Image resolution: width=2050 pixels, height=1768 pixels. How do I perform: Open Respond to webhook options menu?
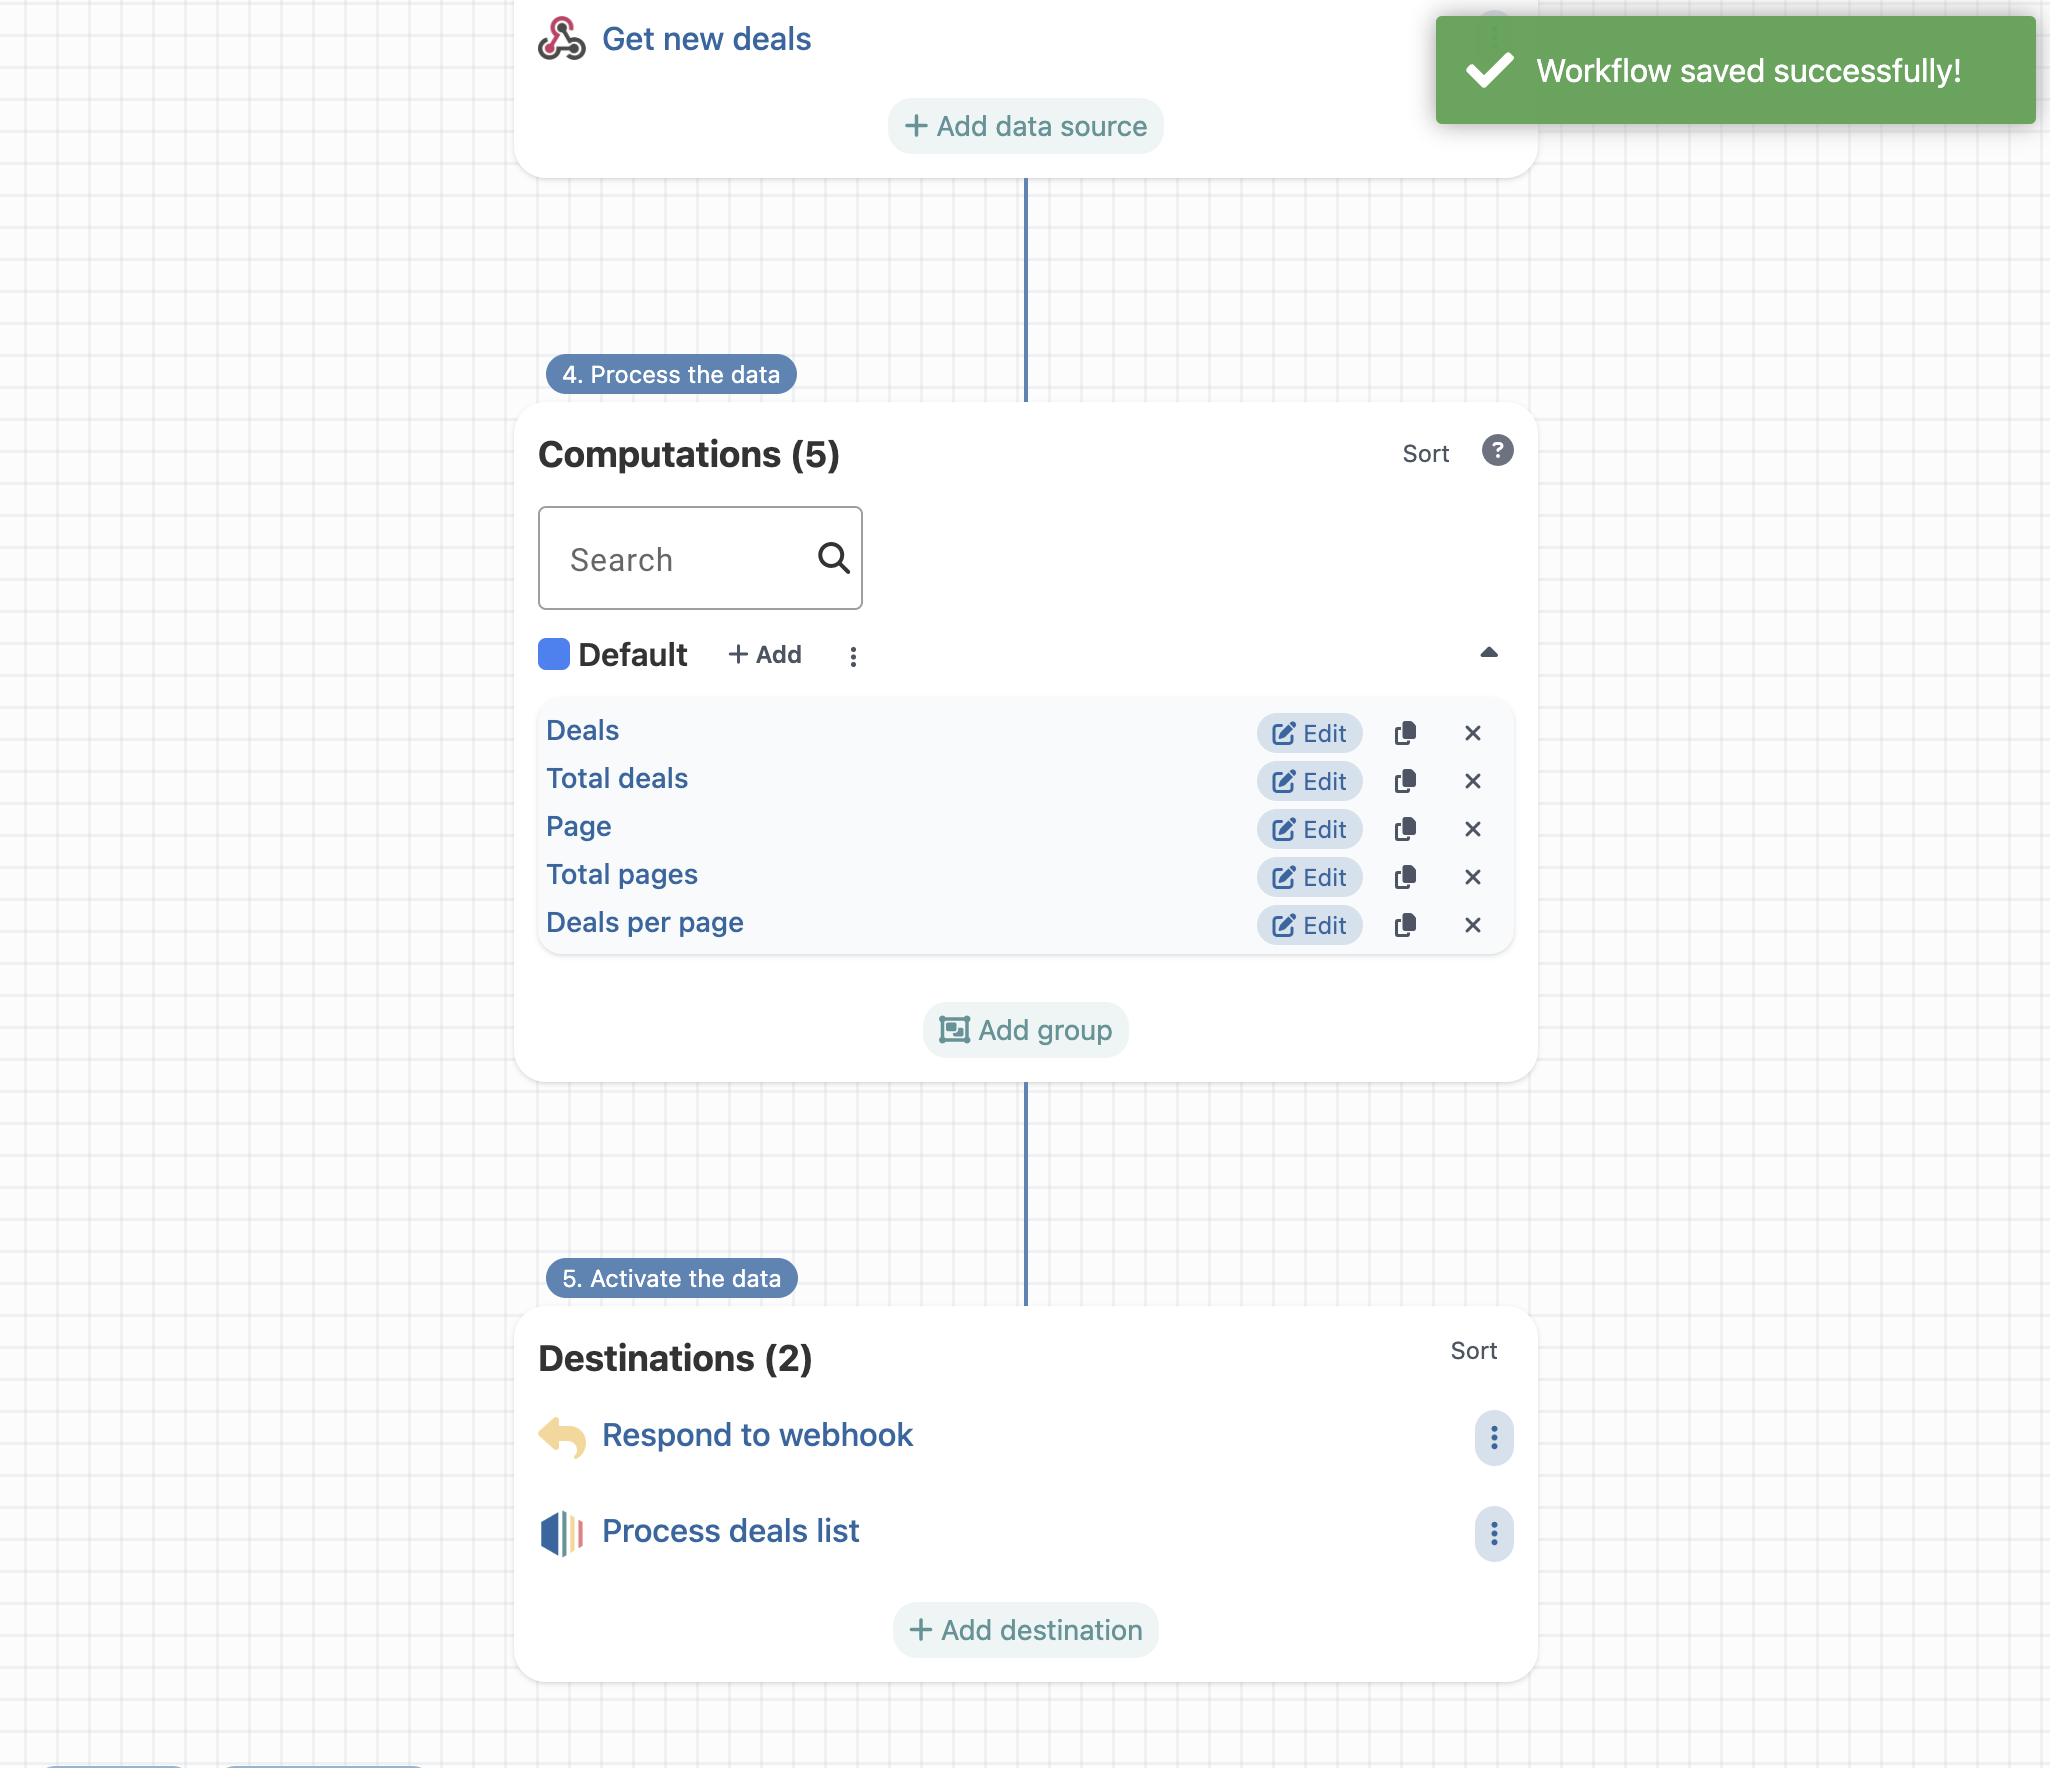[1493, 1438]
